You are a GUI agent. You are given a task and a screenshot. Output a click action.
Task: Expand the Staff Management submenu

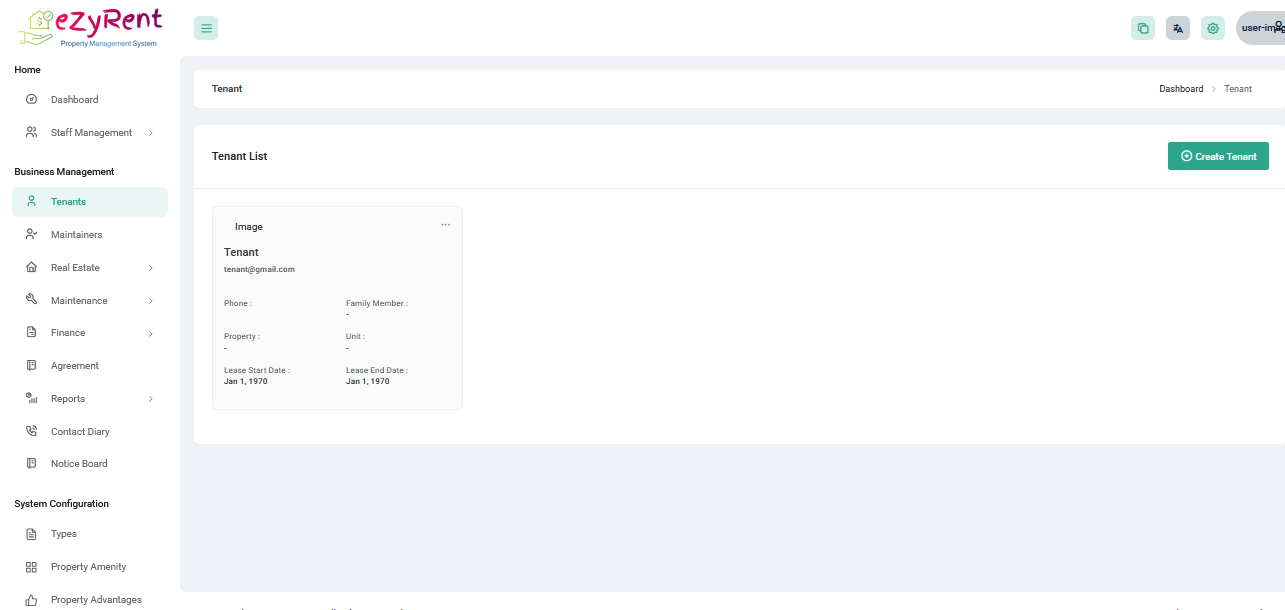[150, 133]
